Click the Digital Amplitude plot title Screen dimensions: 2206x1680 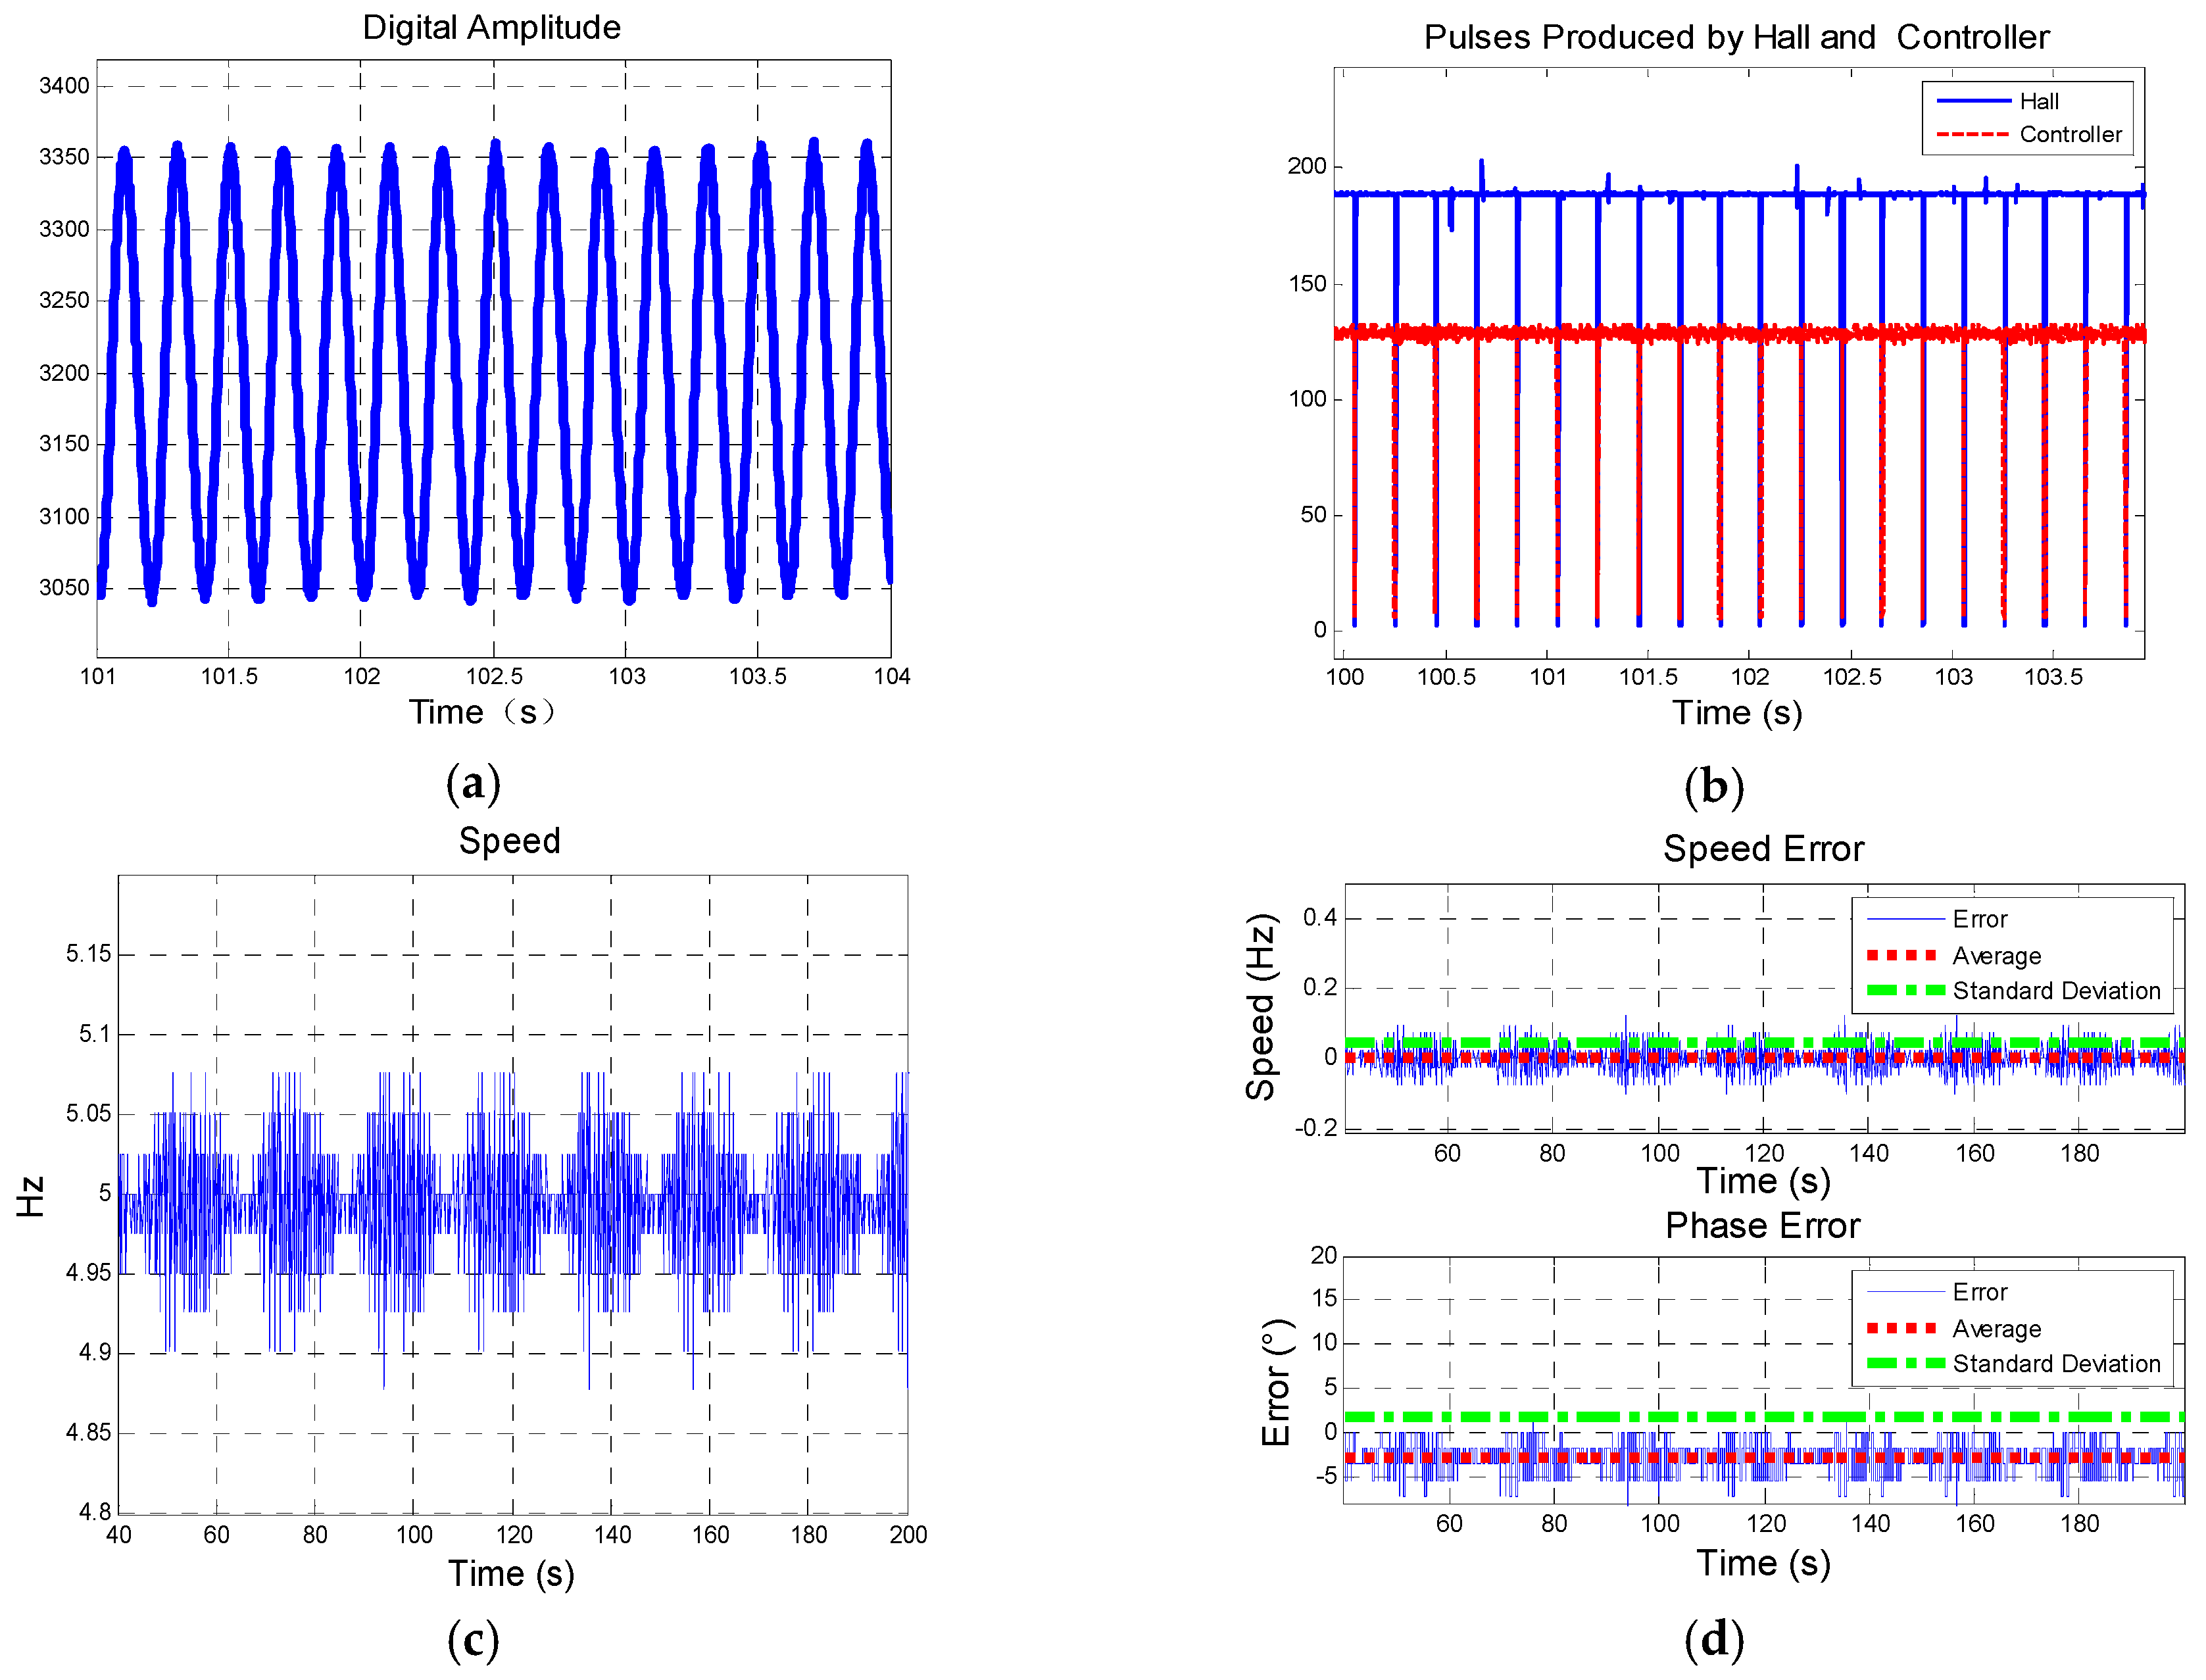491,27
